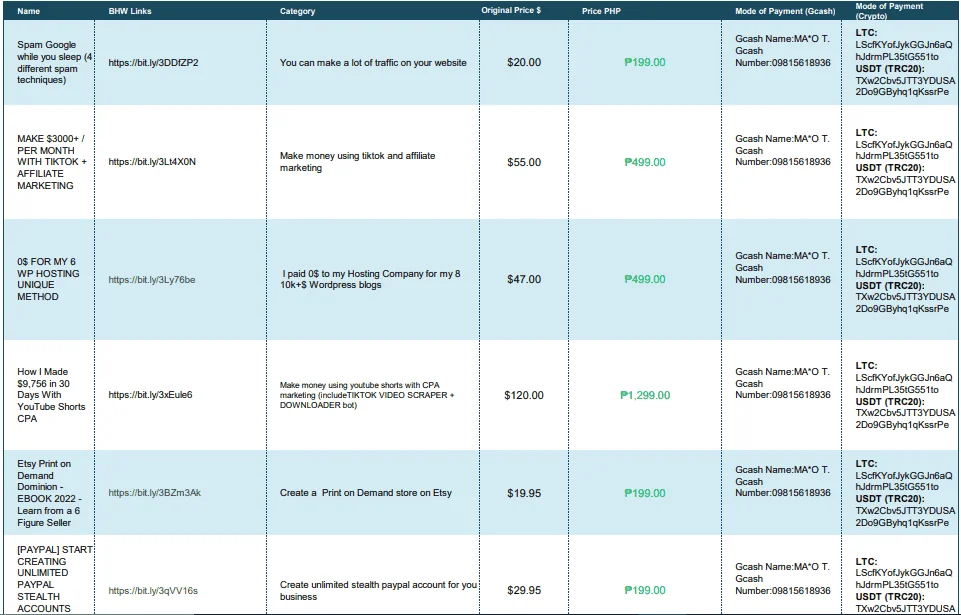This screenshot has height=615, width=961.
Task: Click the "Name" column header
Action: 29,11
